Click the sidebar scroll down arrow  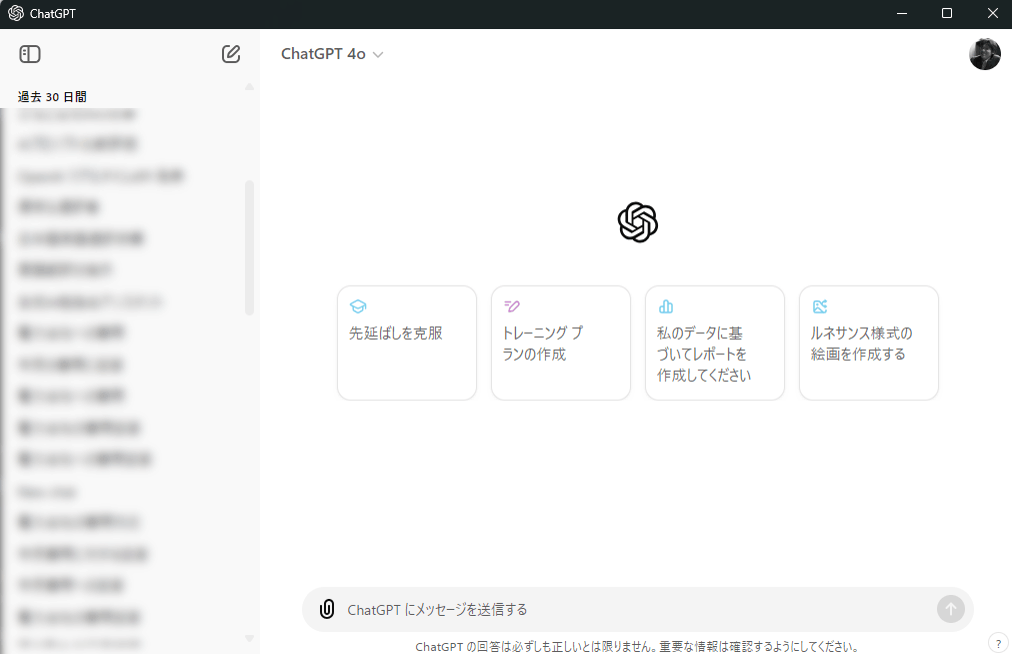coord(249,638)
